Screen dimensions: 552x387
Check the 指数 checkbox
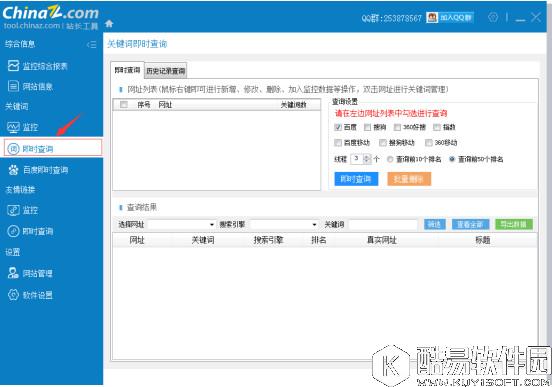[x=437, y=127]
